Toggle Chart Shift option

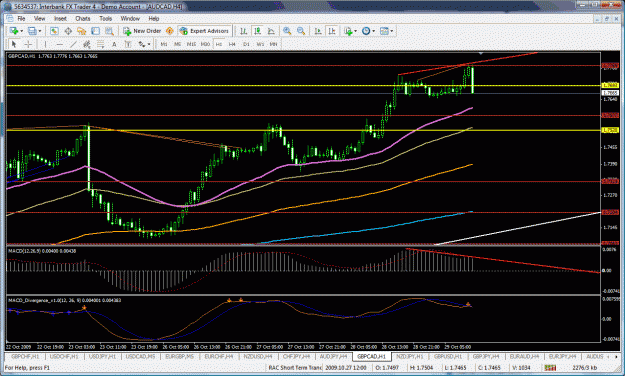pyautogui.click(x=332, y=31)
